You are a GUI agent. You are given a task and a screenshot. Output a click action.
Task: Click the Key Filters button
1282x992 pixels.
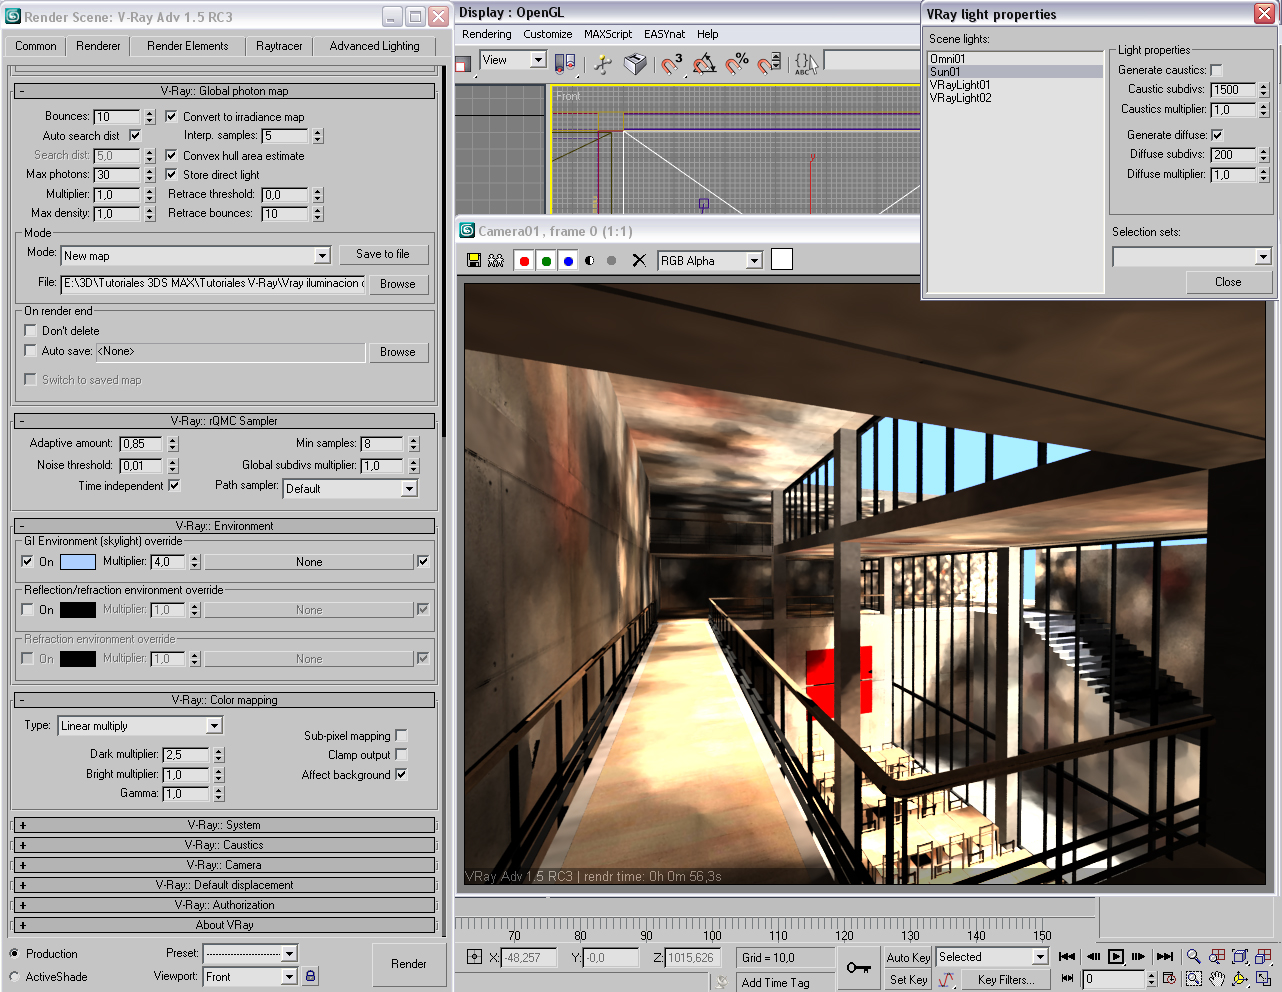tap(1006, 980)
